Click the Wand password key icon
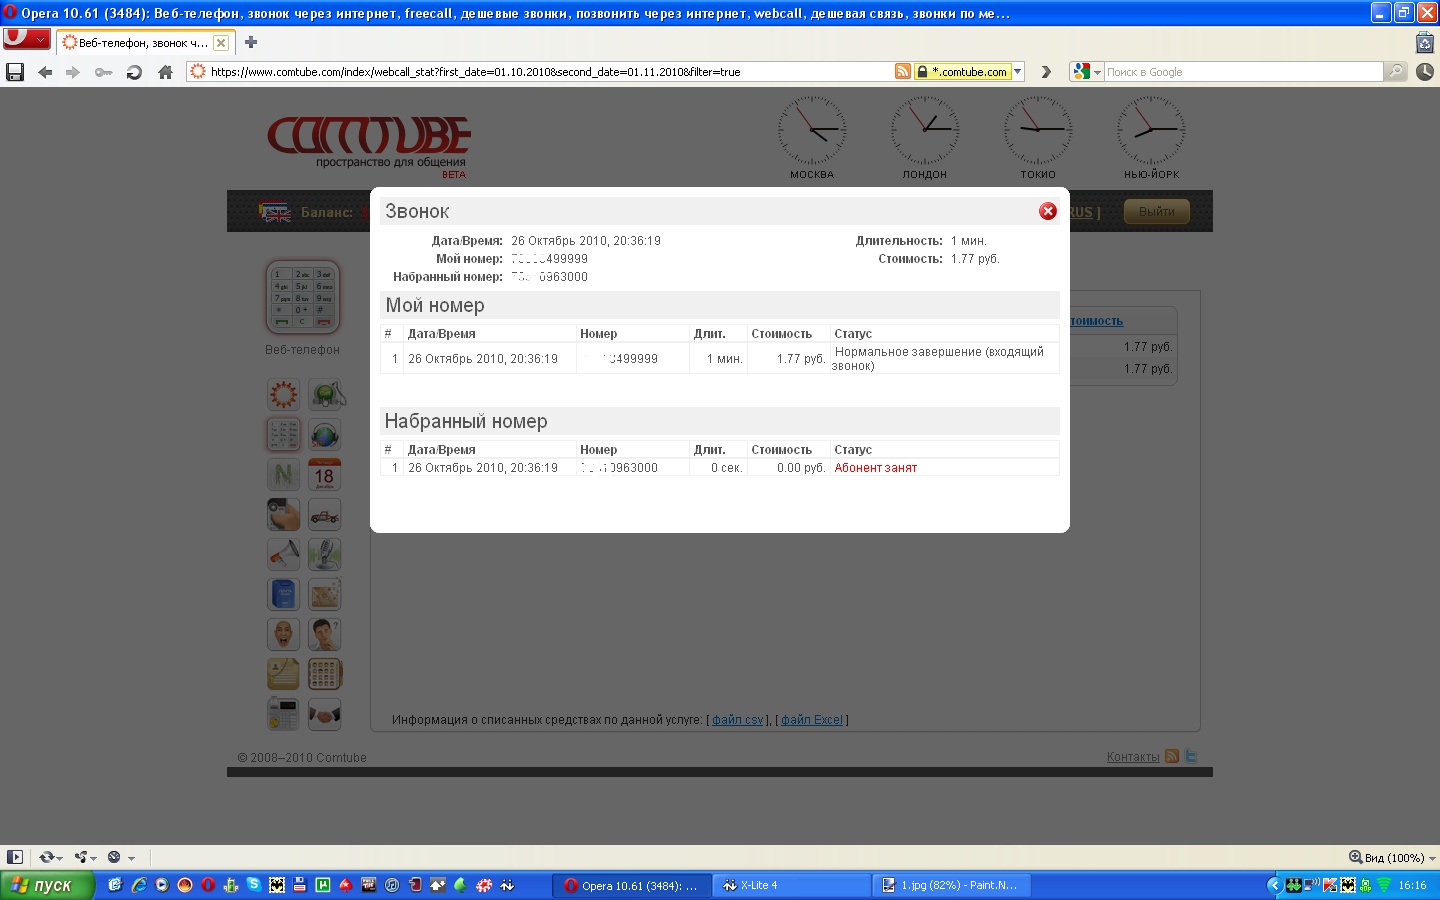The height and width of the screenshot is (900, 1440). (103, 72)
